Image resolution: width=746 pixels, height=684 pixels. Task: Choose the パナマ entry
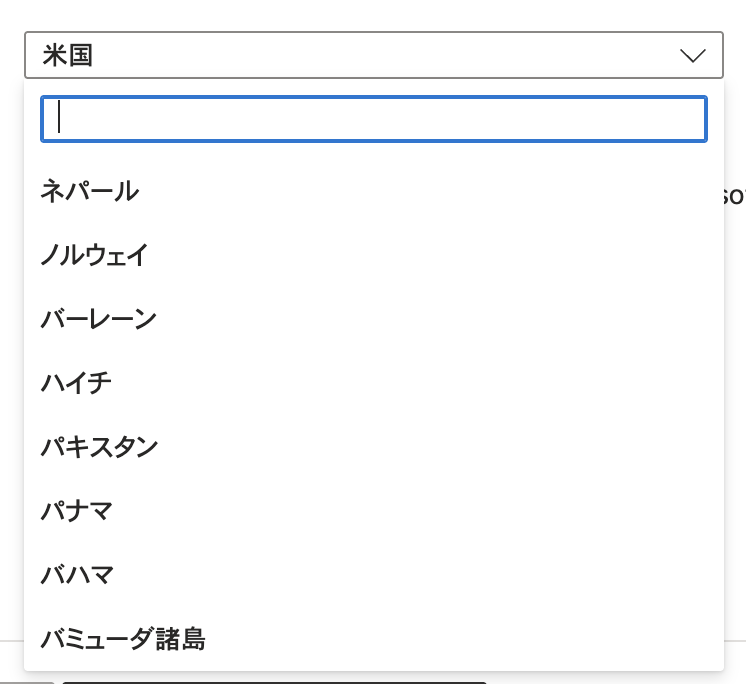point(76,511)
